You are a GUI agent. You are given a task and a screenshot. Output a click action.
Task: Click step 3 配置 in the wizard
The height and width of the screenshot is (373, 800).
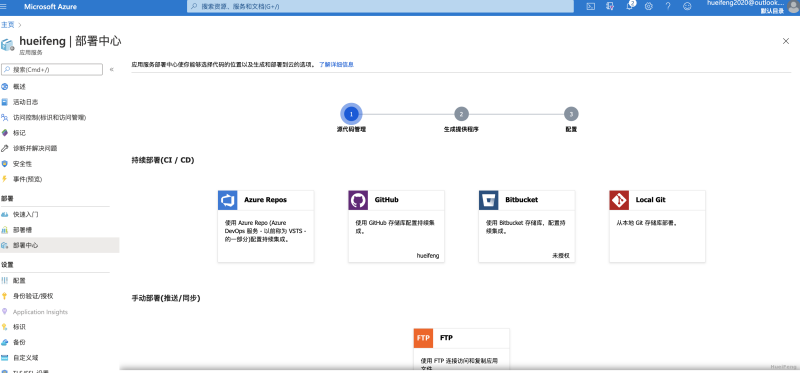571,114
